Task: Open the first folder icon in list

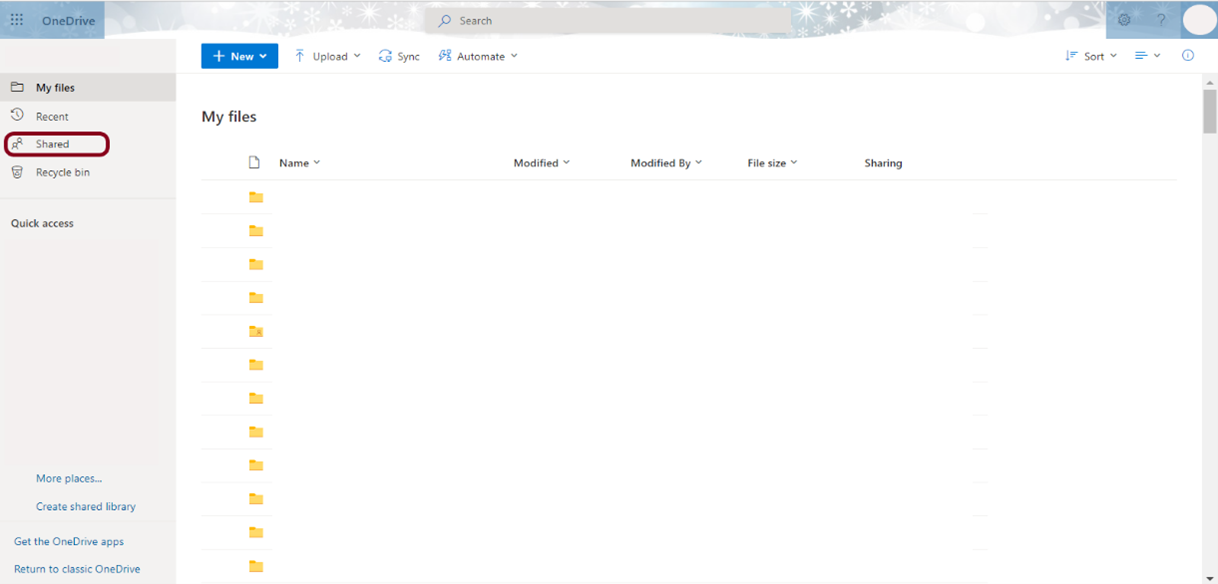Action: pyautogui.click(x=256, y=198)
